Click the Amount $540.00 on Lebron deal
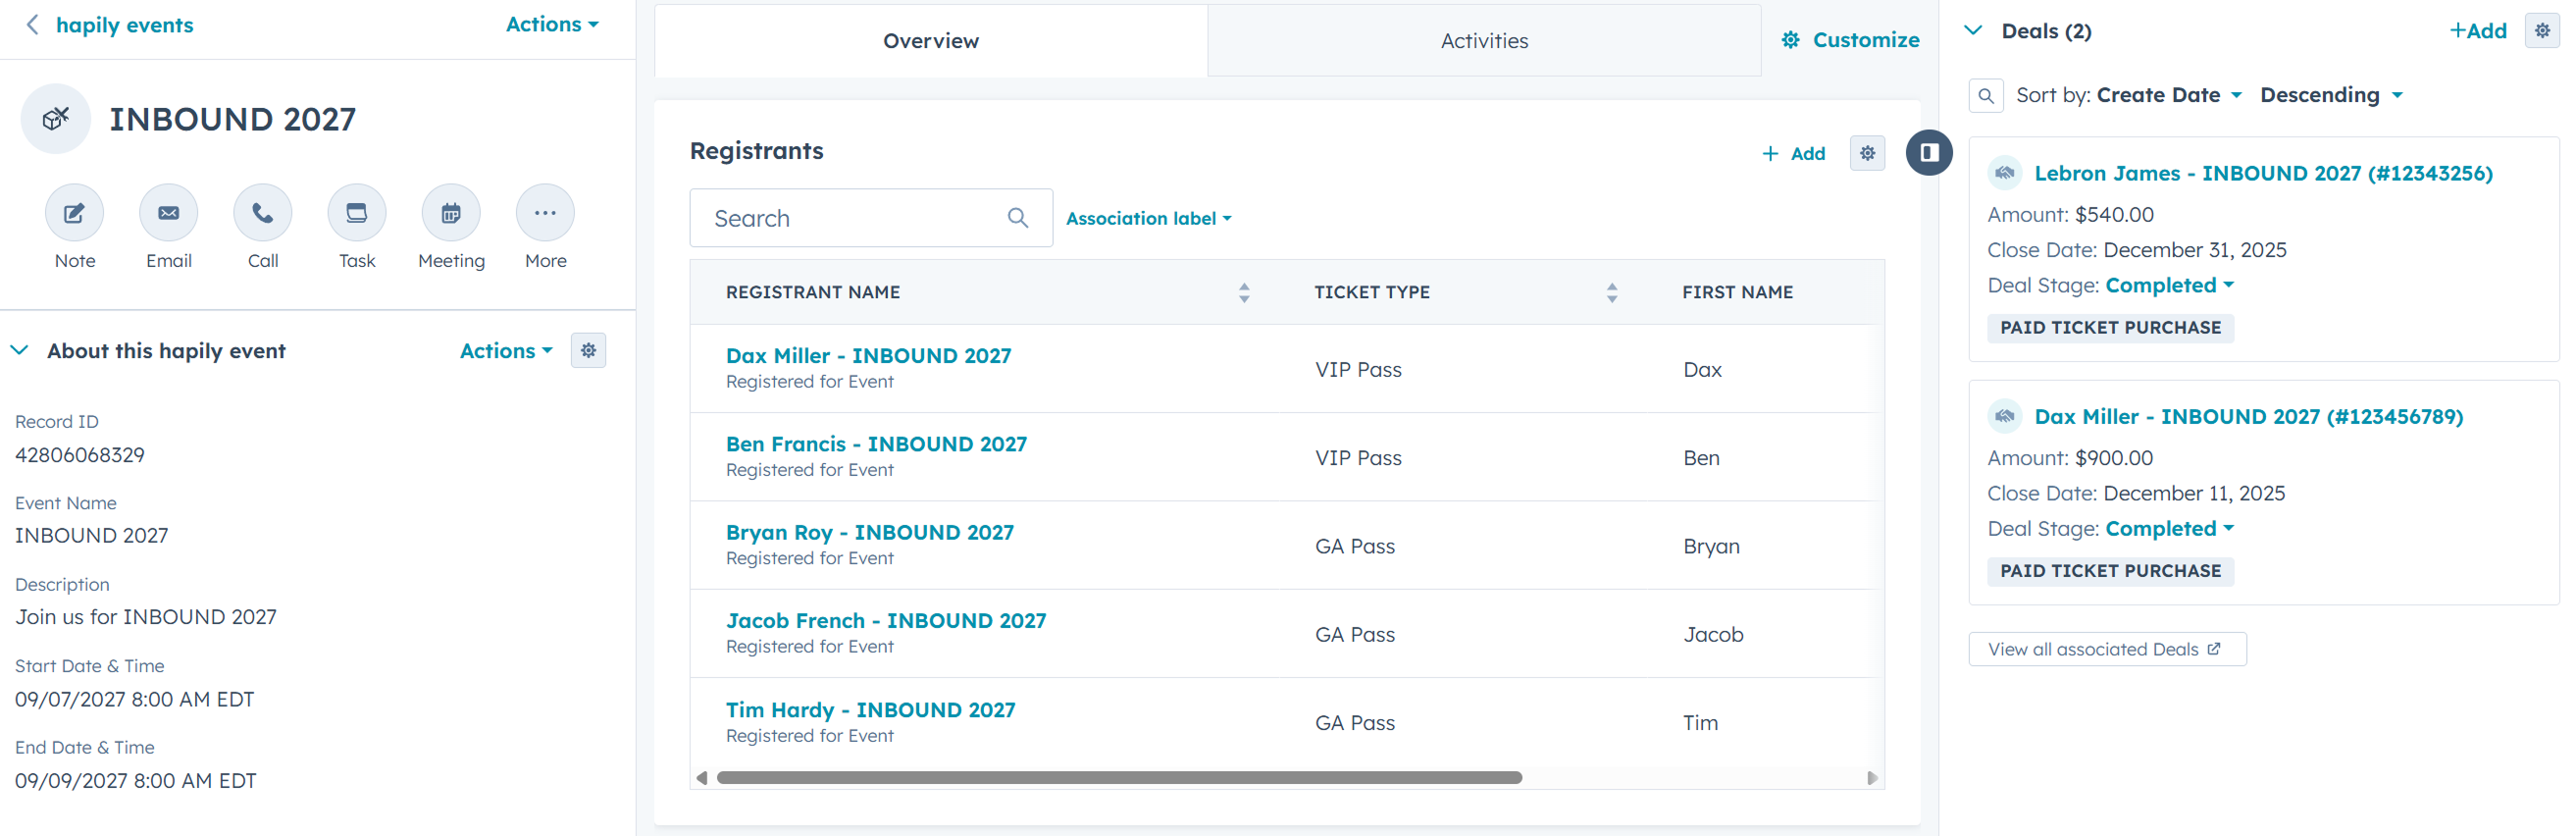This screenshot has height=836, width=2576. point(2114,214)
